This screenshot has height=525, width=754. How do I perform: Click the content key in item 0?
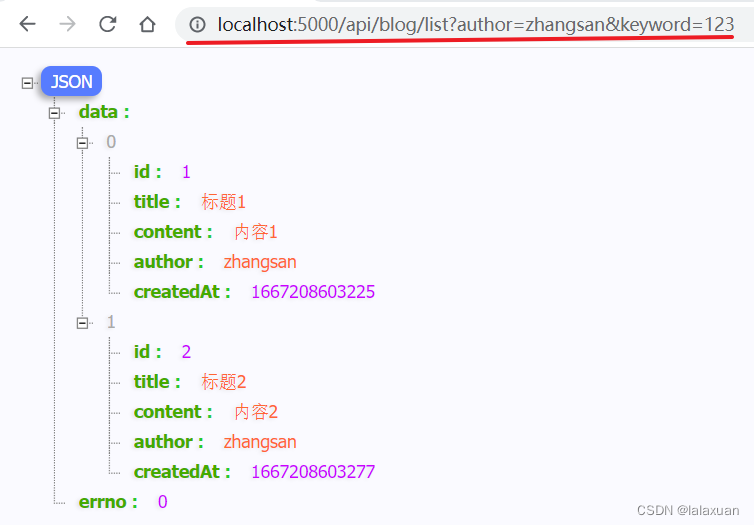tap(173, 232)
